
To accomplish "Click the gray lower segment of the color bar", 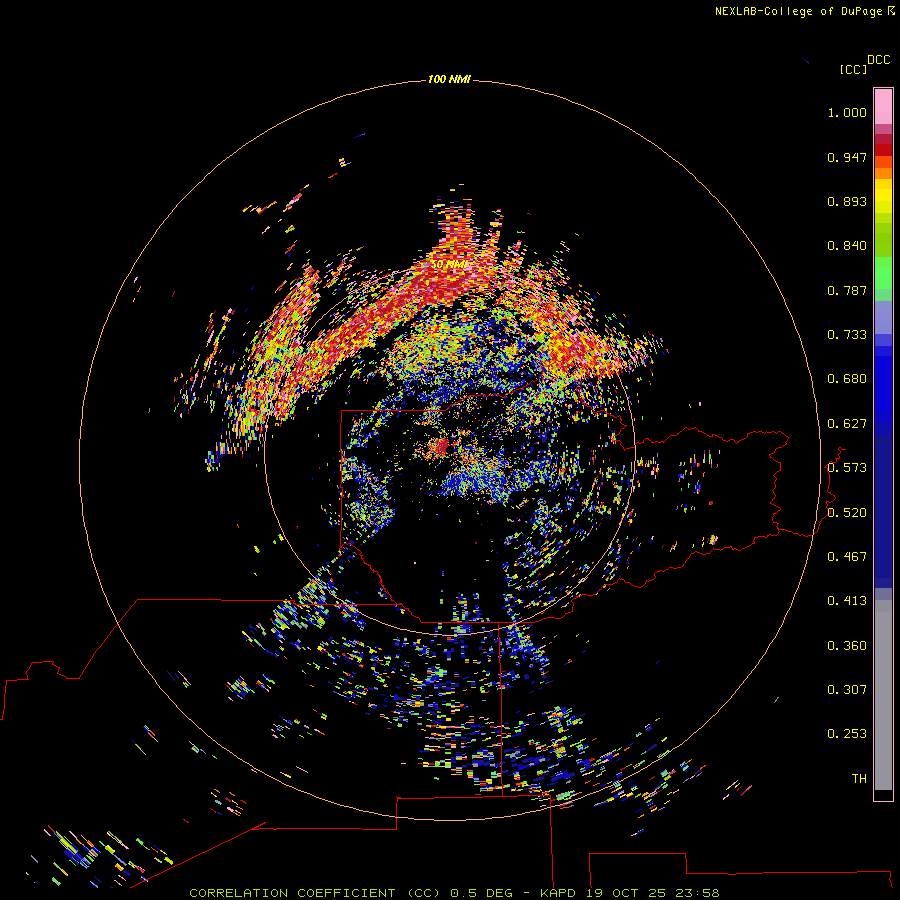I will [883, 695].
